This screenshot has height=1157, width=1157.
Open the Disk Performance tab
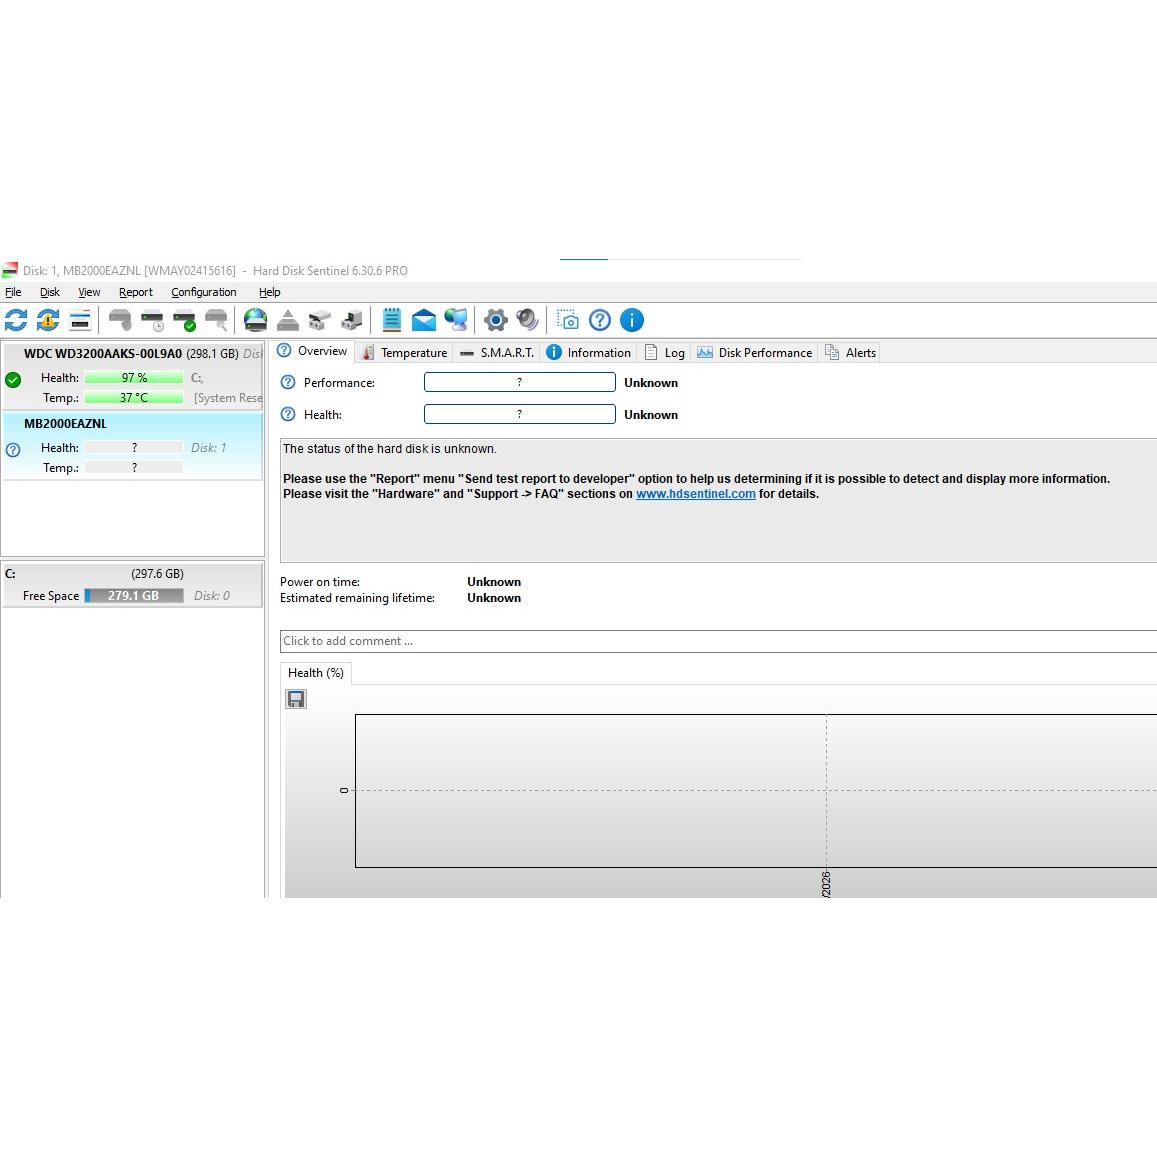pyautogui.click(x=755, y=353)
